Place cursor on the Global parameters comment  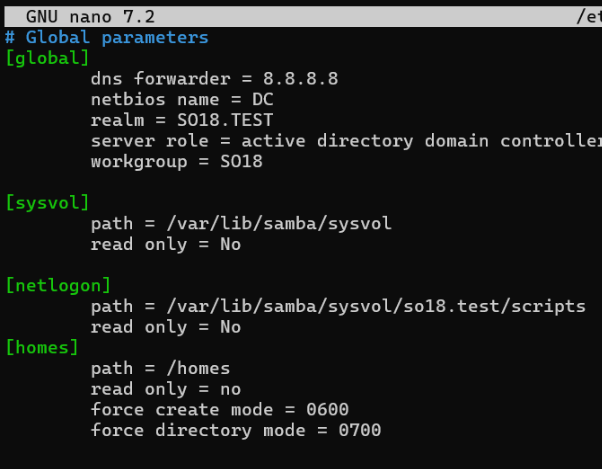117,37
